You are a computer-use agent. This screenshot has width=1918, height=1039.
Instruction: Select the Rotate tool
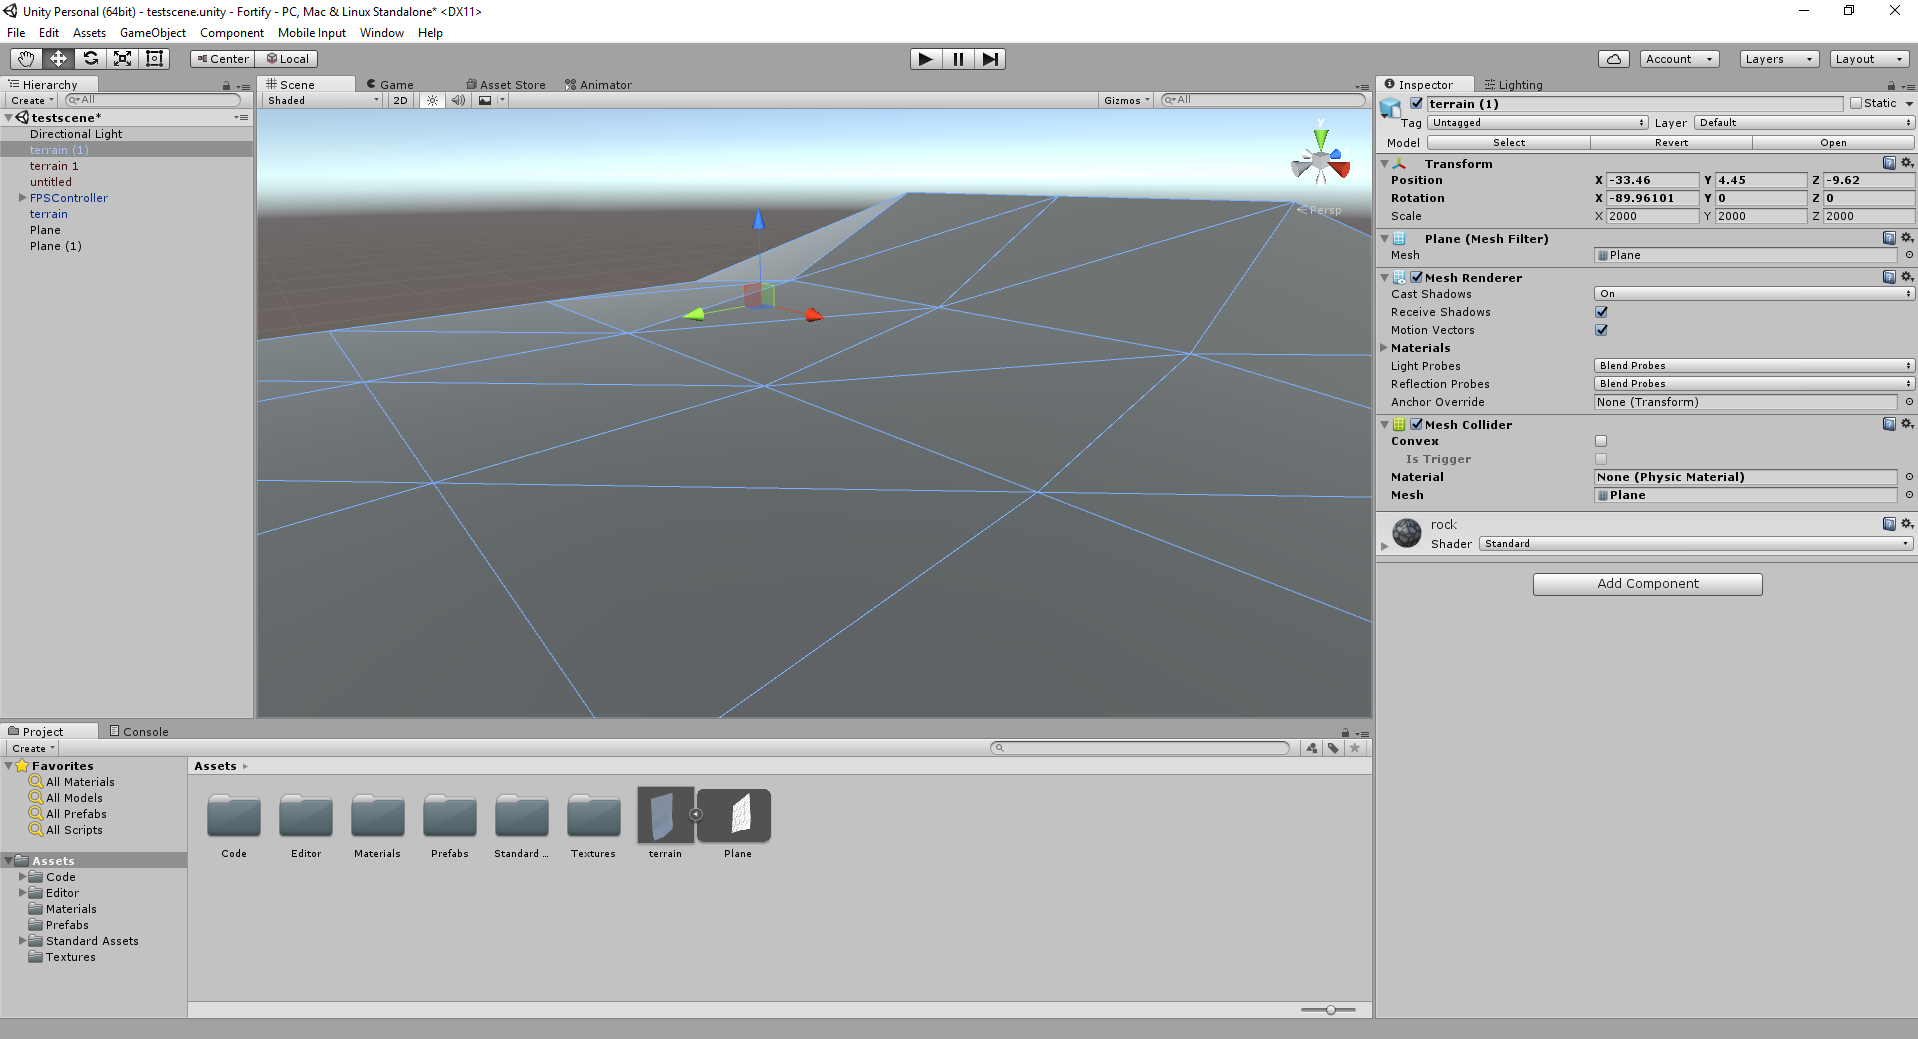click(90, 59)
